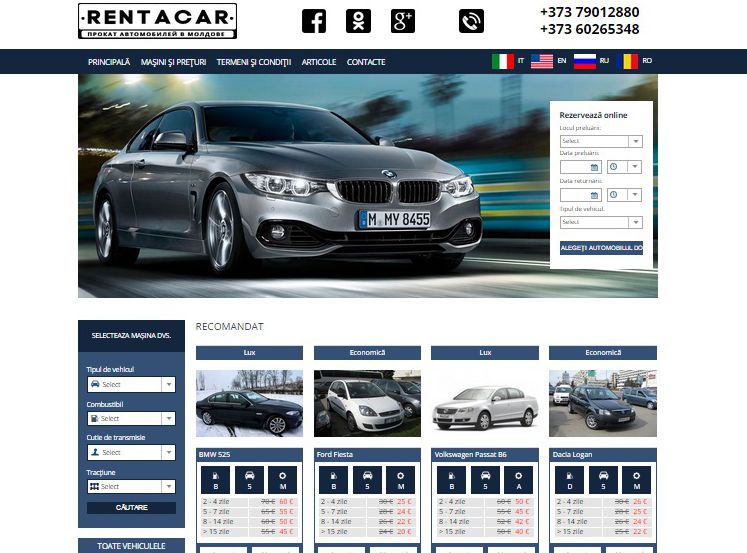
Task: Select the Russian flag language icon
Action: pyautogui.click(x=583, y=61)
